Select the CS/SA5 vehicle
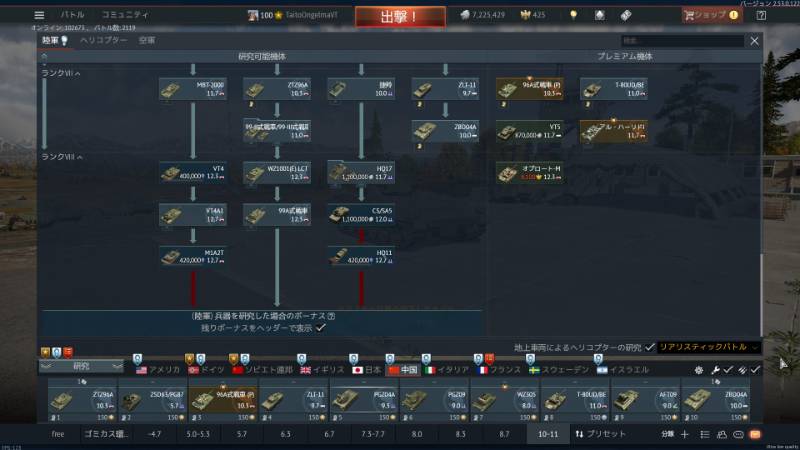The width and height of the screenshot is (800, 450). (361, 215)
